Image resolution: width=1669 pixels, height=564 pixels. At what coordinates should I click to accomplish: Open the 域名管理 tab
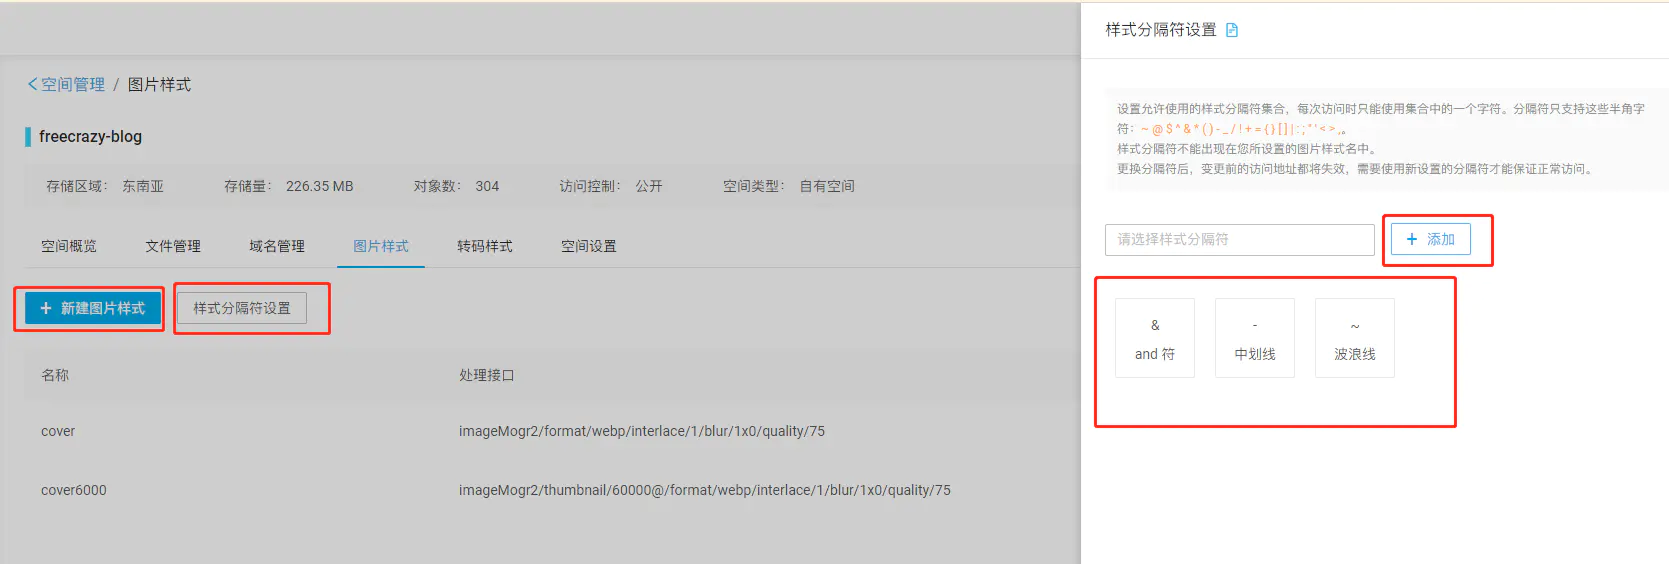coord(277,246)
